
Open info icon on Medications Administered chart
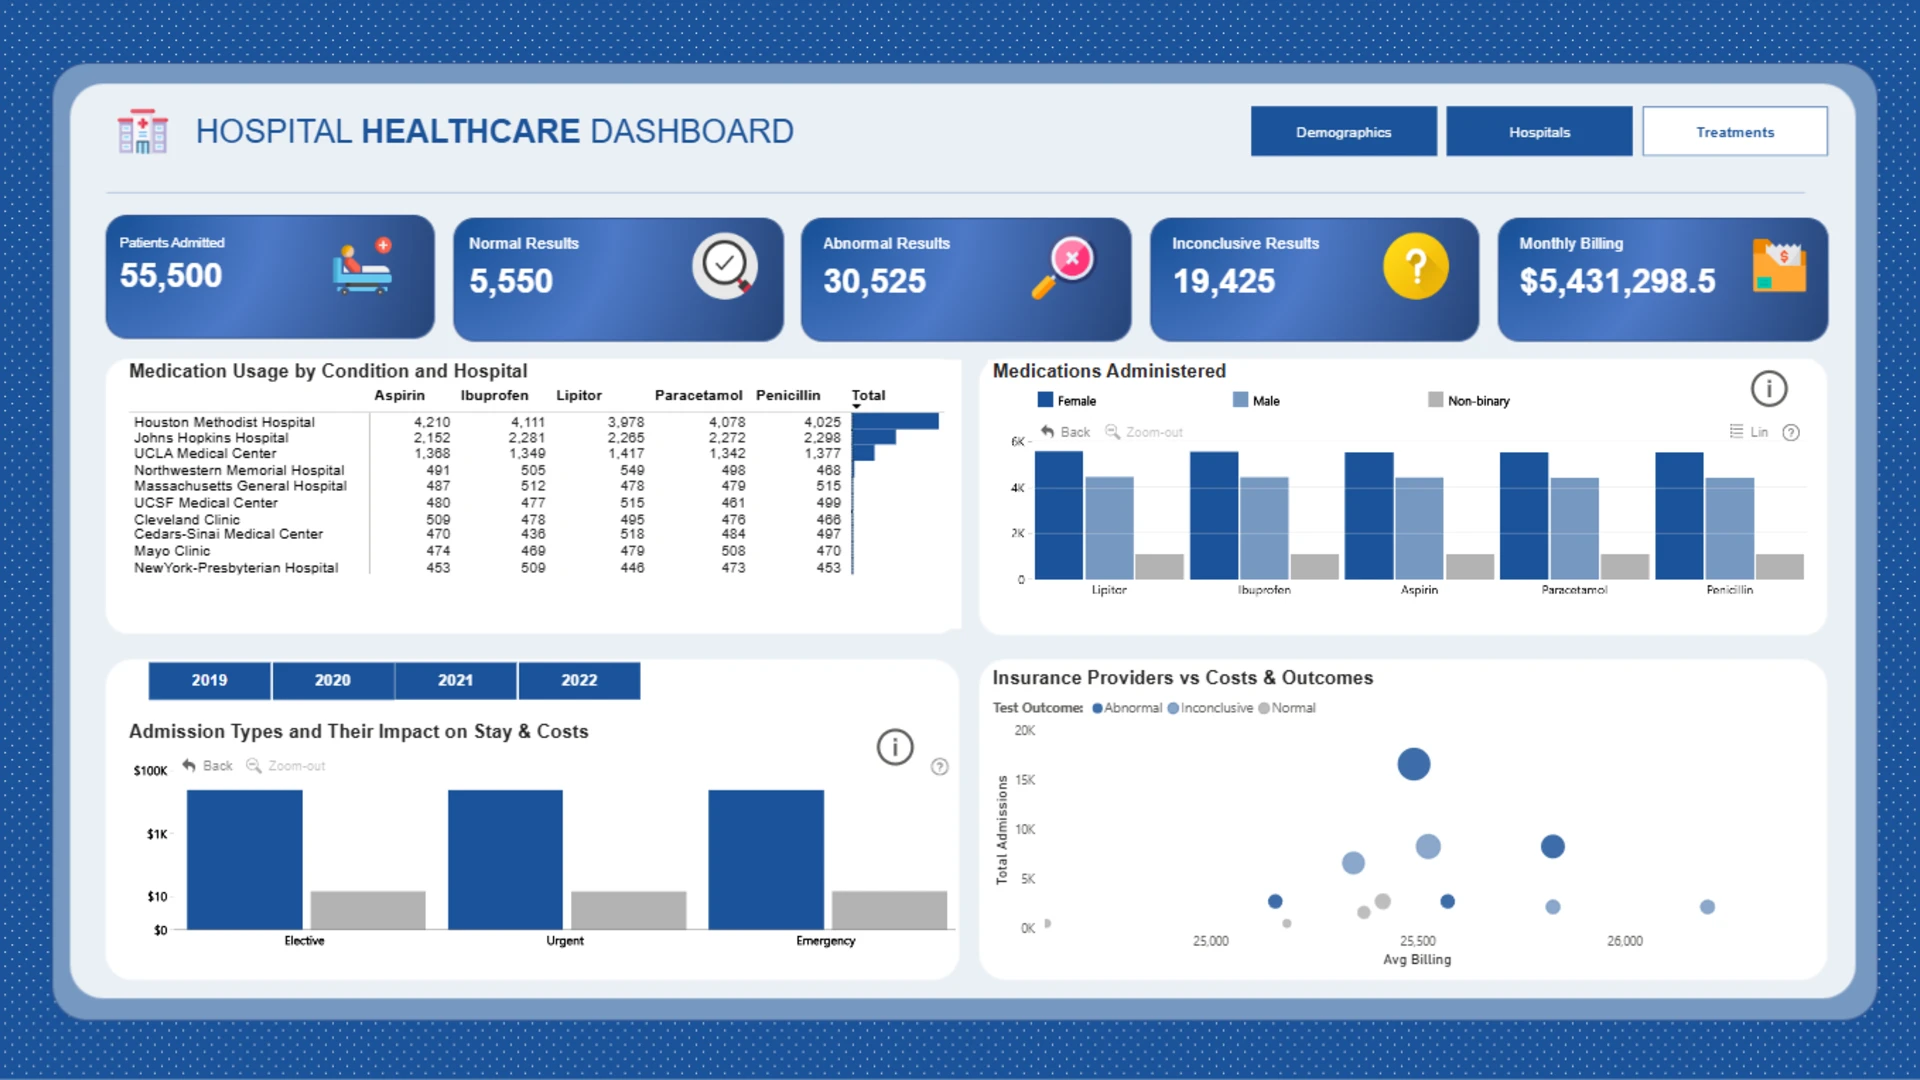1768,388
